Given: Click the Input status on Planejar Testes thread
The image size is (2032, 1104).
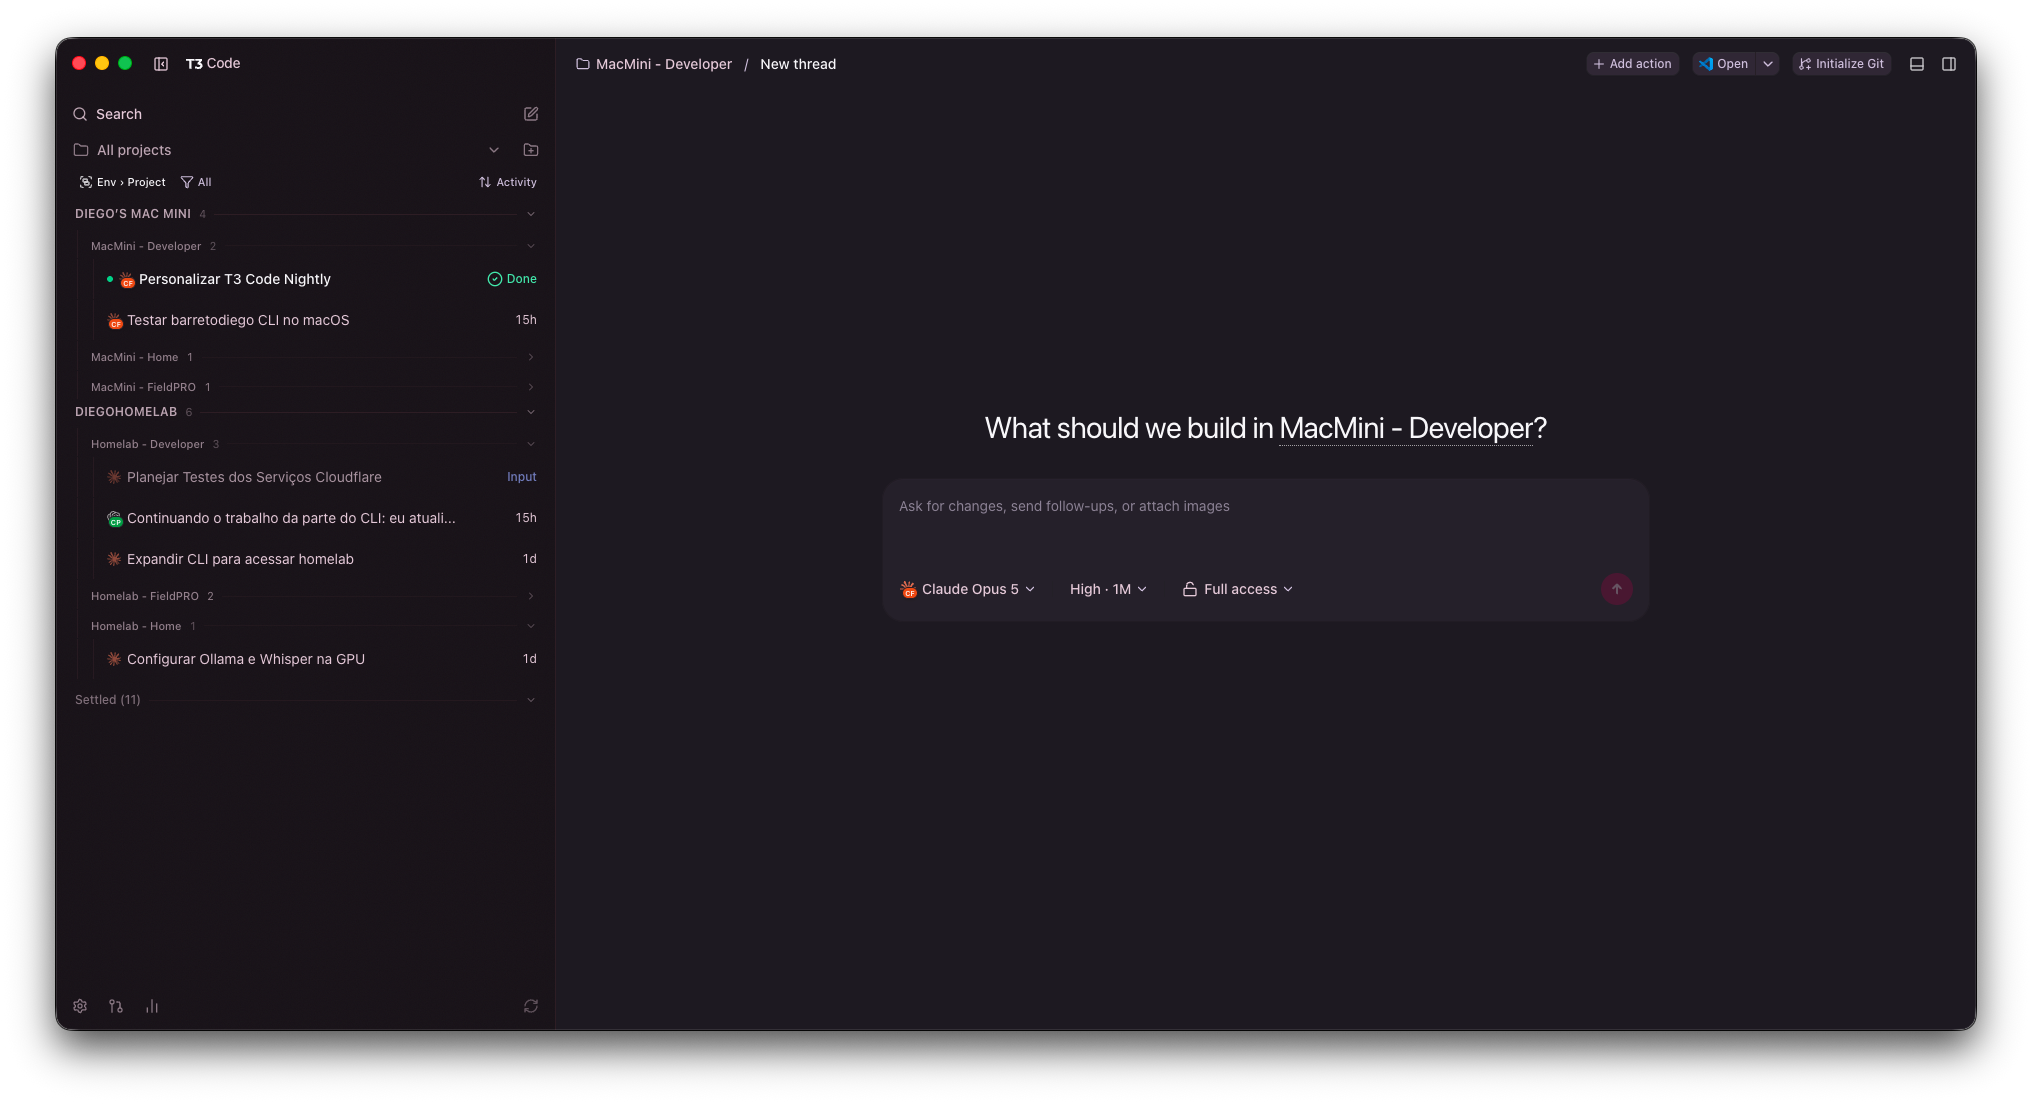Looking at the screenshot, I should 522,477.
